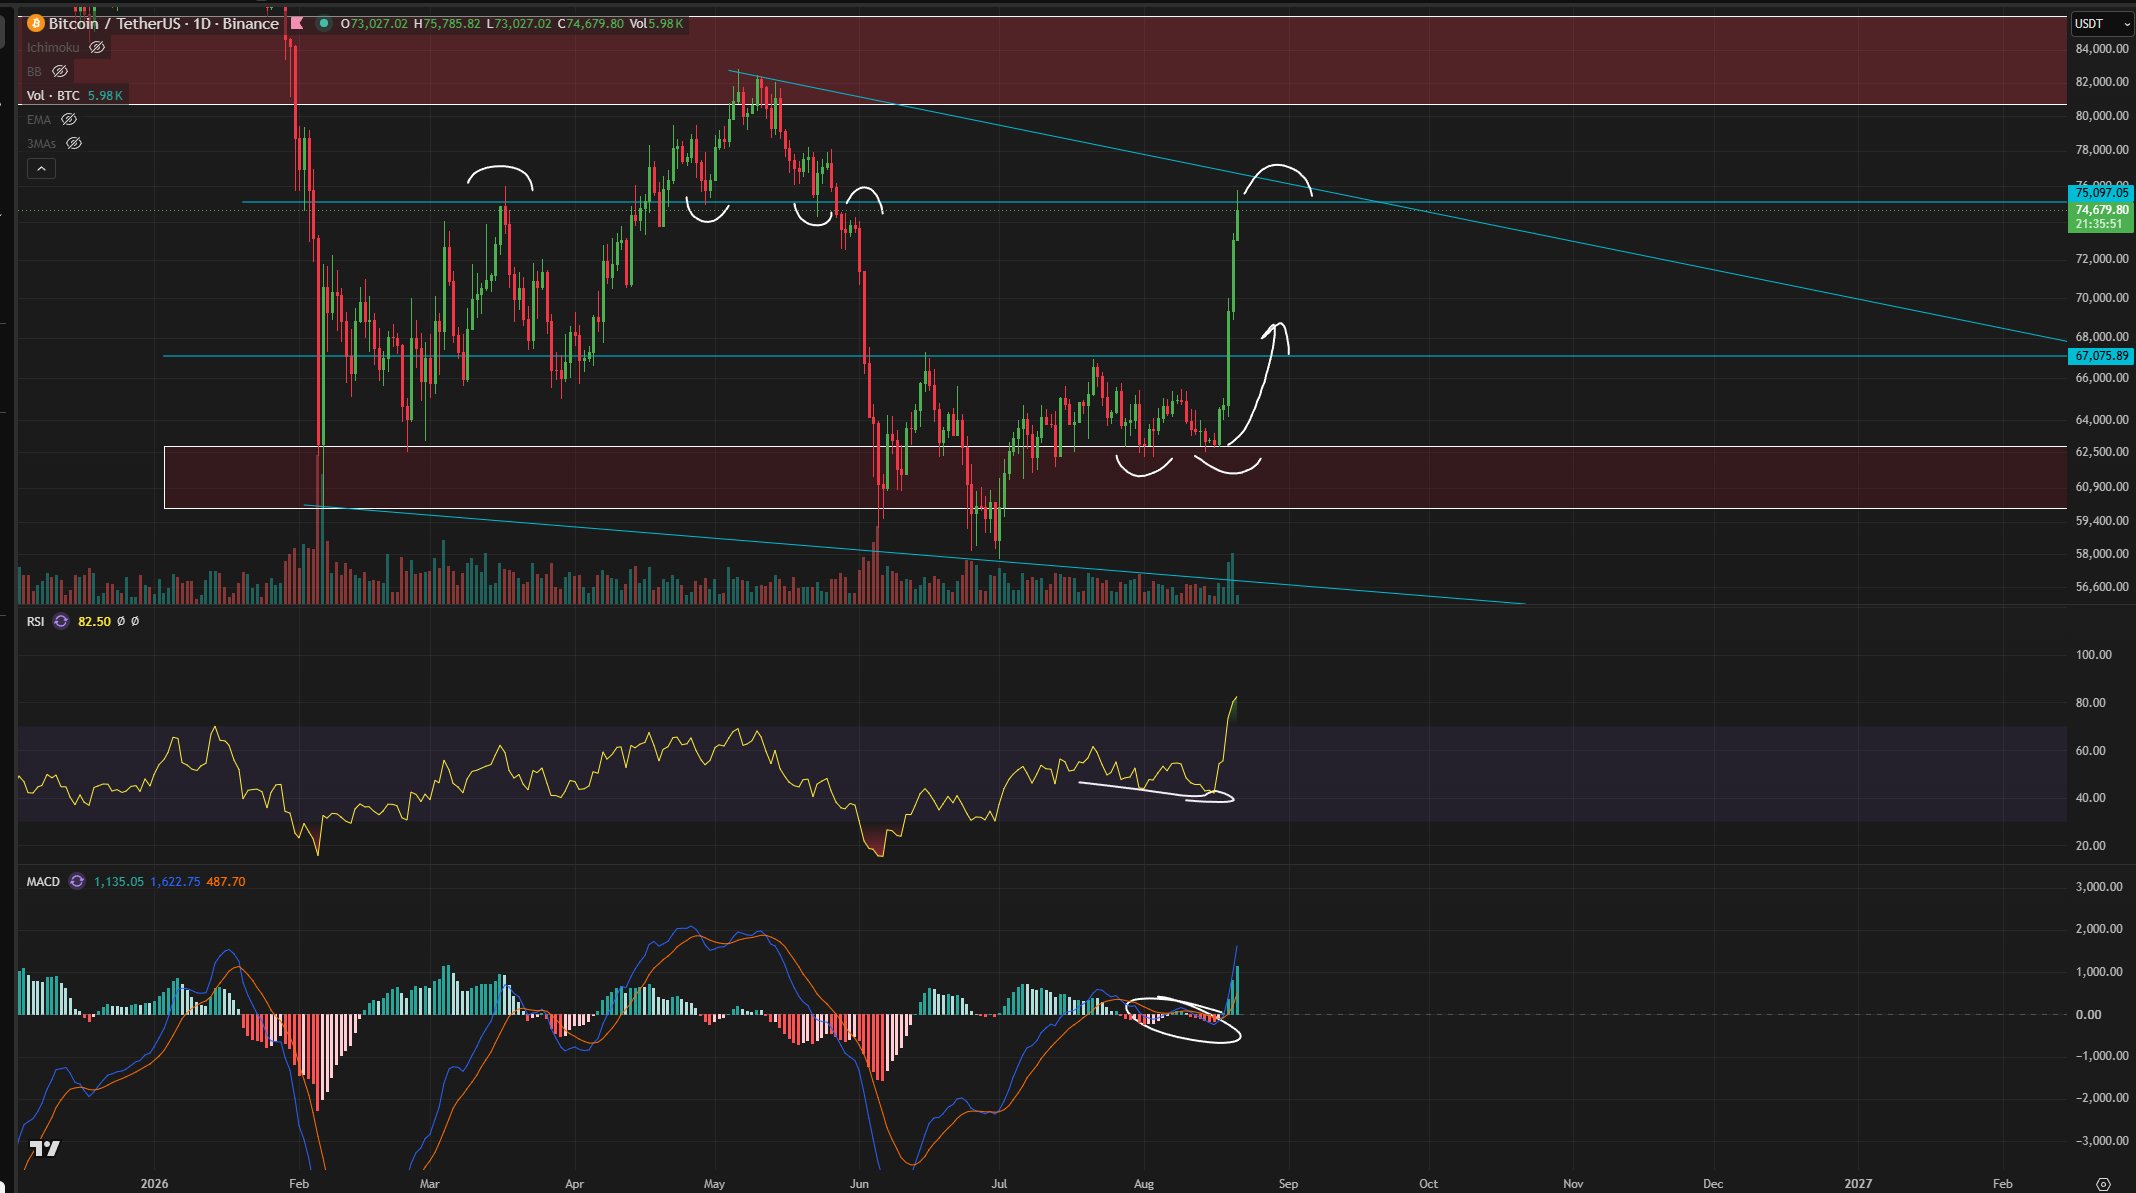Click the 62,500.00 price axis label
The height and width of the screenshot is (1193, 2136).
[x=2102, y=452]
